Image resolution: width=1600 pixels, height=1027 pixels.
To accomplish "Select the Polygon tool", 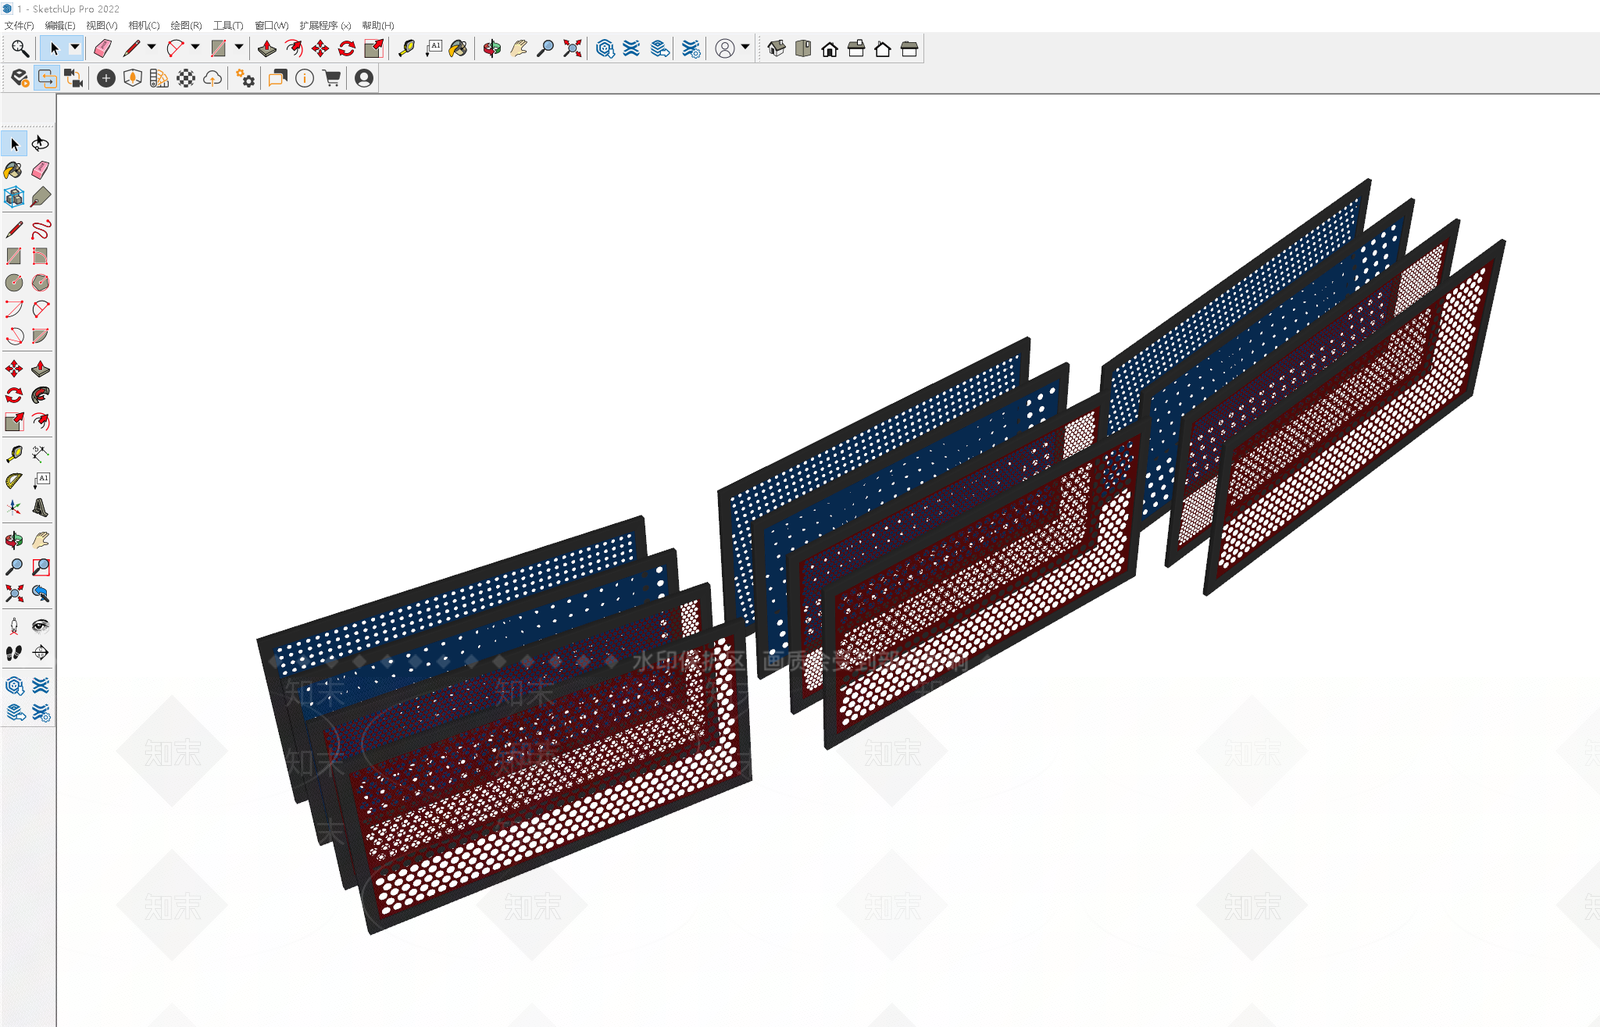I will click(x=40, y=283).
